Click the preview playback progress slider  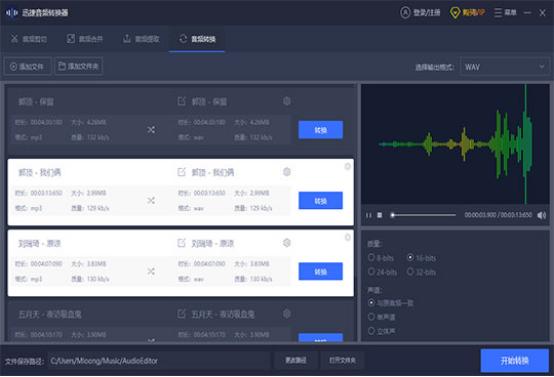pos(423,215)
